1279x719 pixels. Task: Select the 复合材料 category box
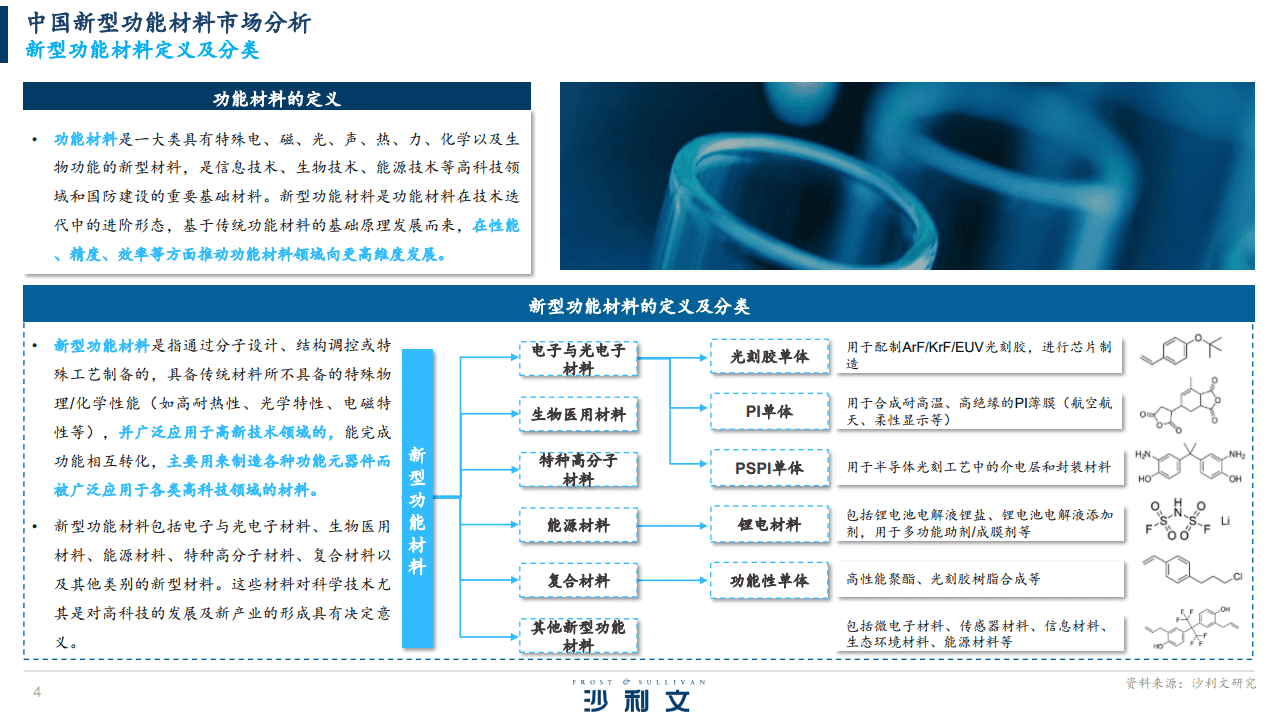(x=578, y=580)
